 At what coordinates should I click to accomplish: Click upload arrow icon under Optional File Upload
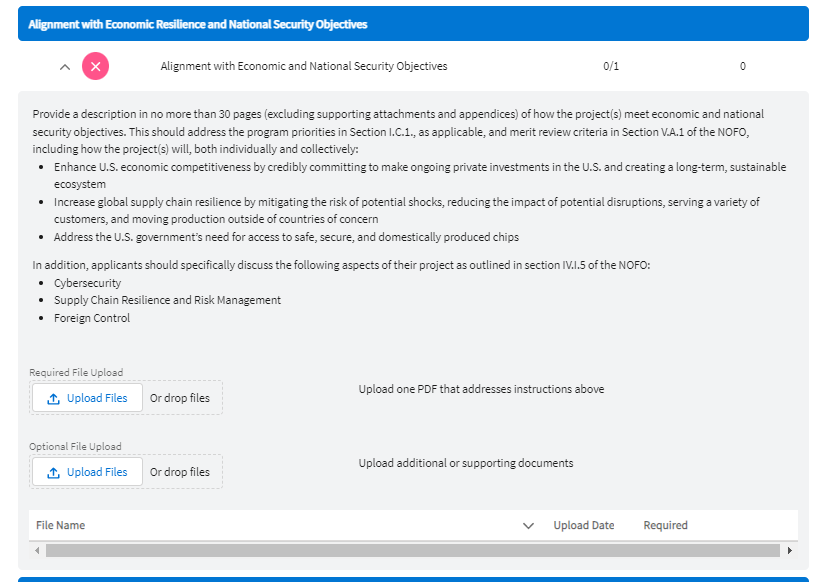pyautogui.click(x=54, y=472)
